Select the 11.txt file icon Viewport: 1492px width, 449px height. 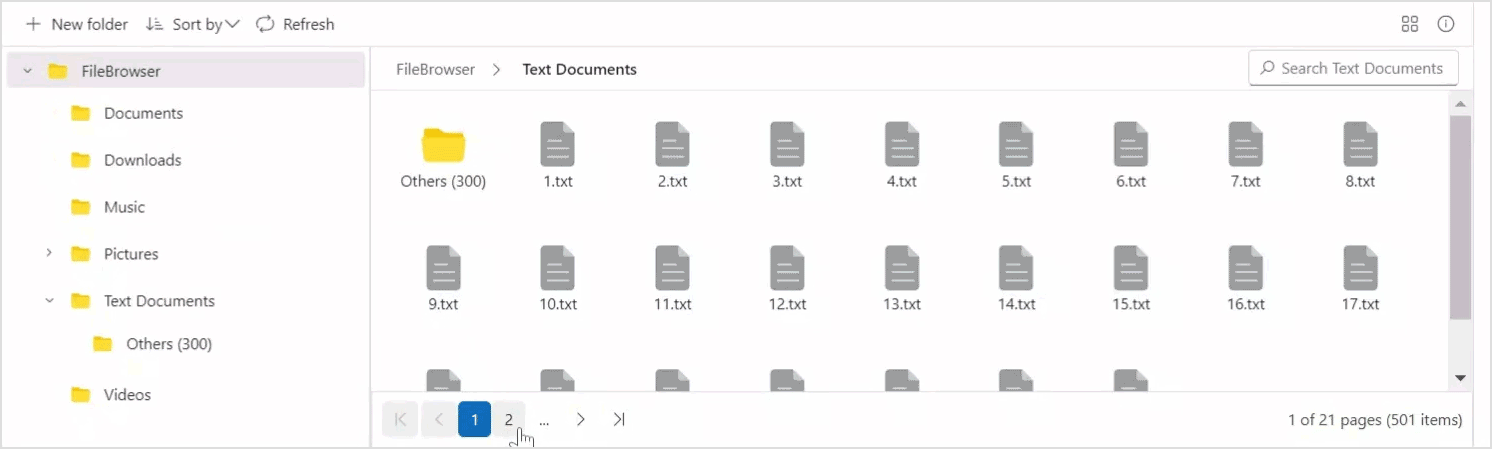click(672, 267)
